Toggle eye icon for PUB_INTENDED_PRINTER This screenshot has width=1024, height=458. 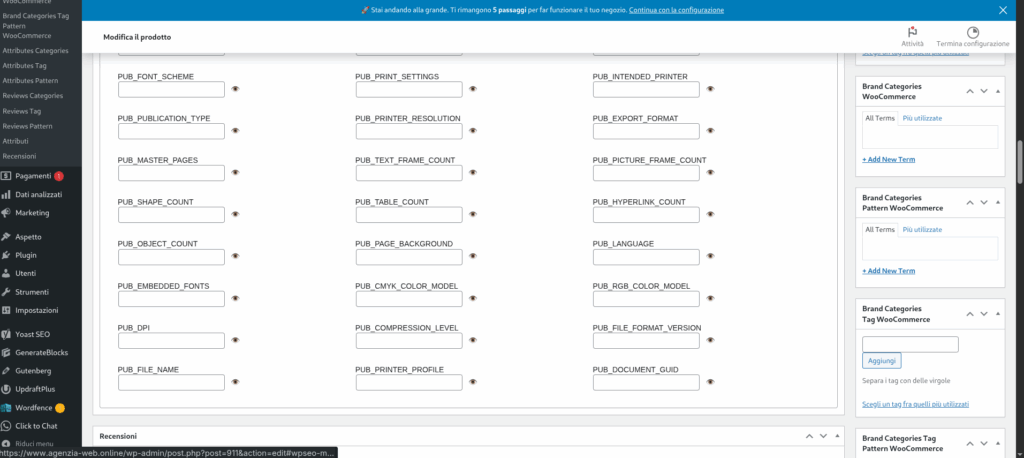711,89
